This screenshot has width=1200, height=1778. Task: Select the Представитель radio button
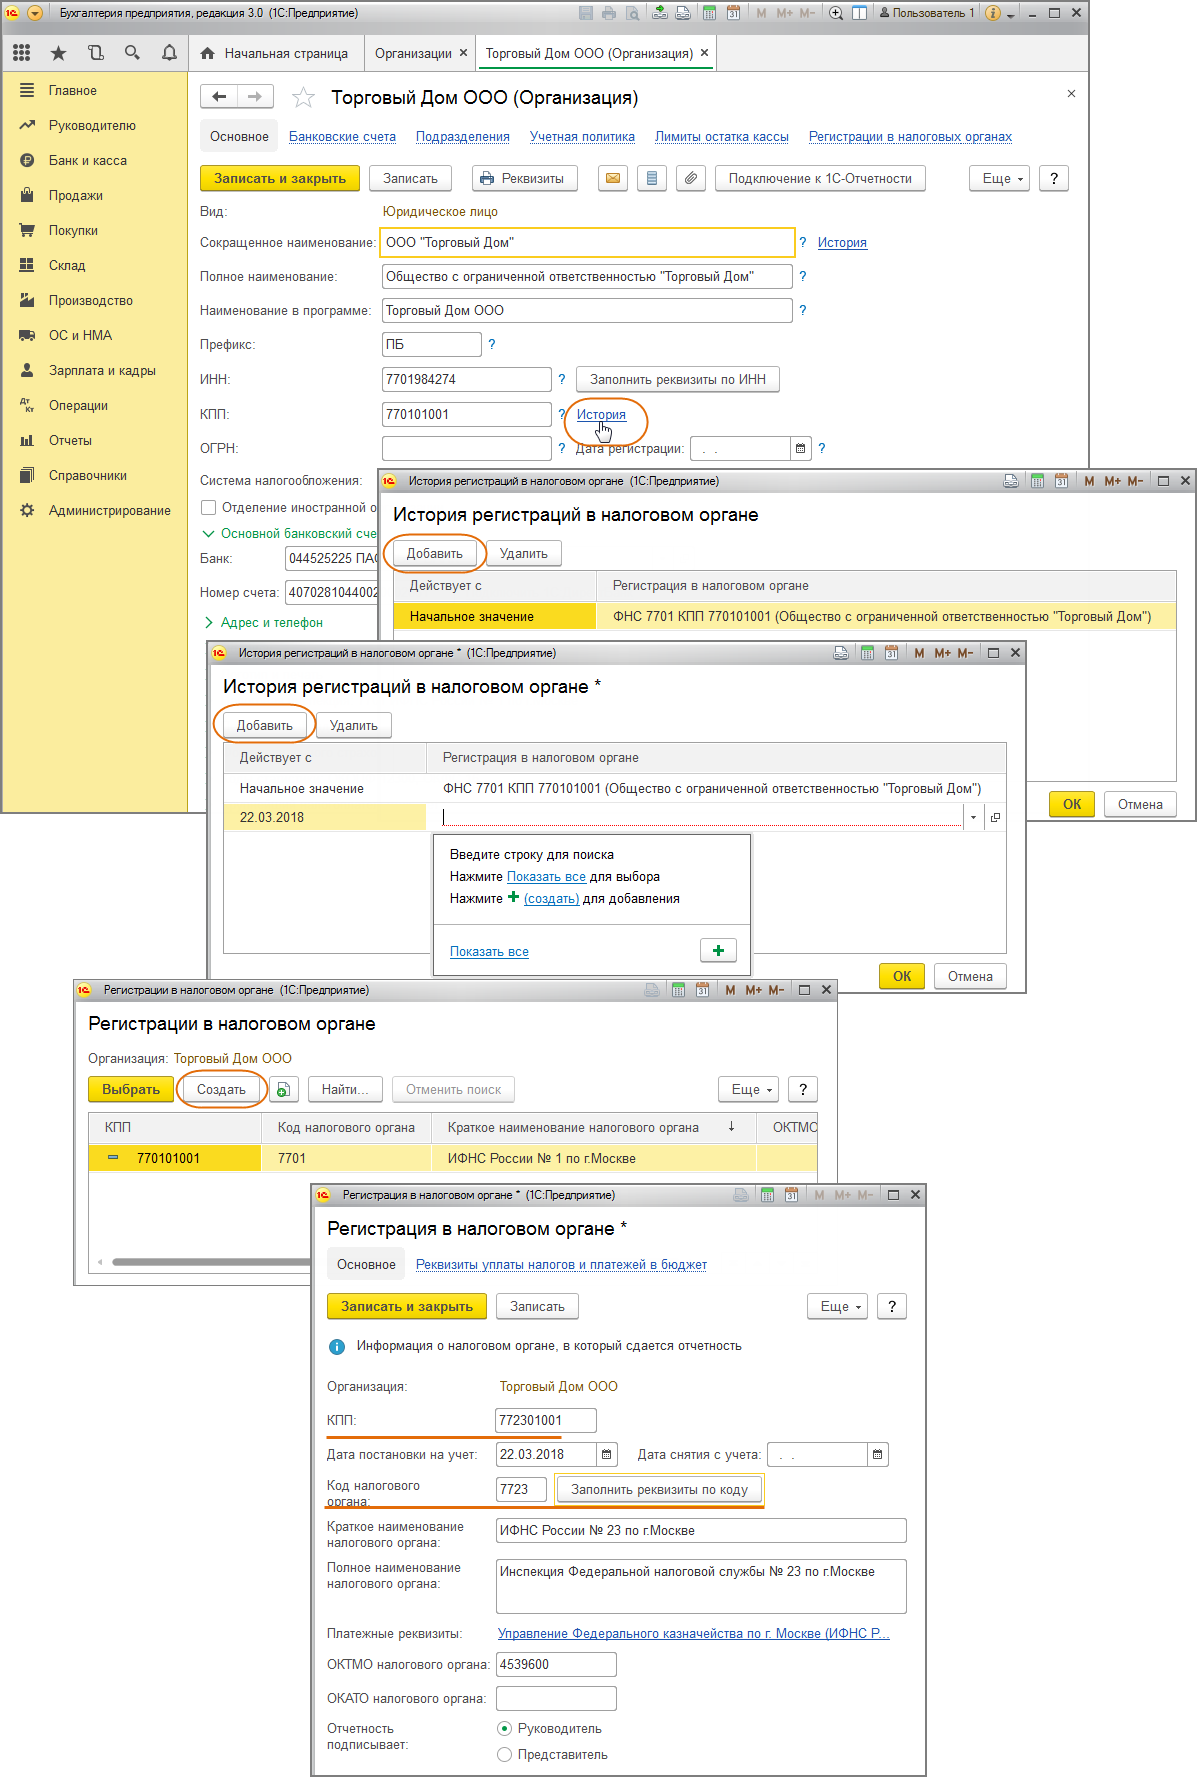pos(505,1755)
